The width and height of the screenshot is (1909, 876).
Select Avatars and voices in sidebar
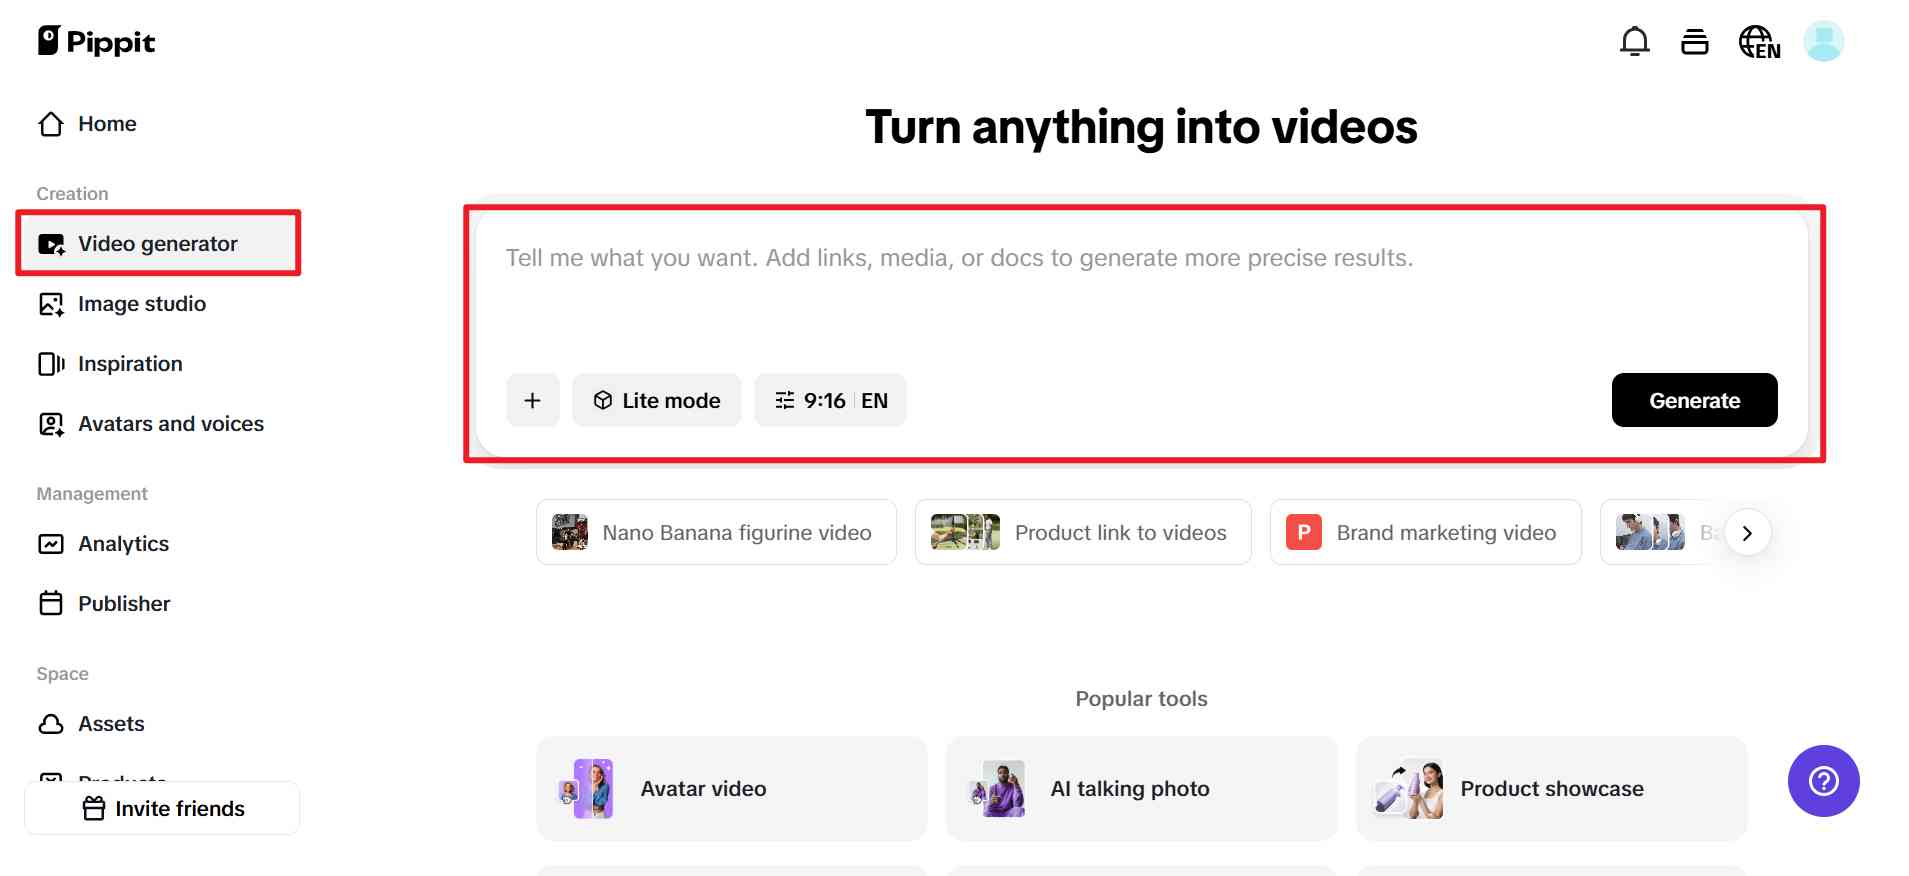tap(170, 424)
